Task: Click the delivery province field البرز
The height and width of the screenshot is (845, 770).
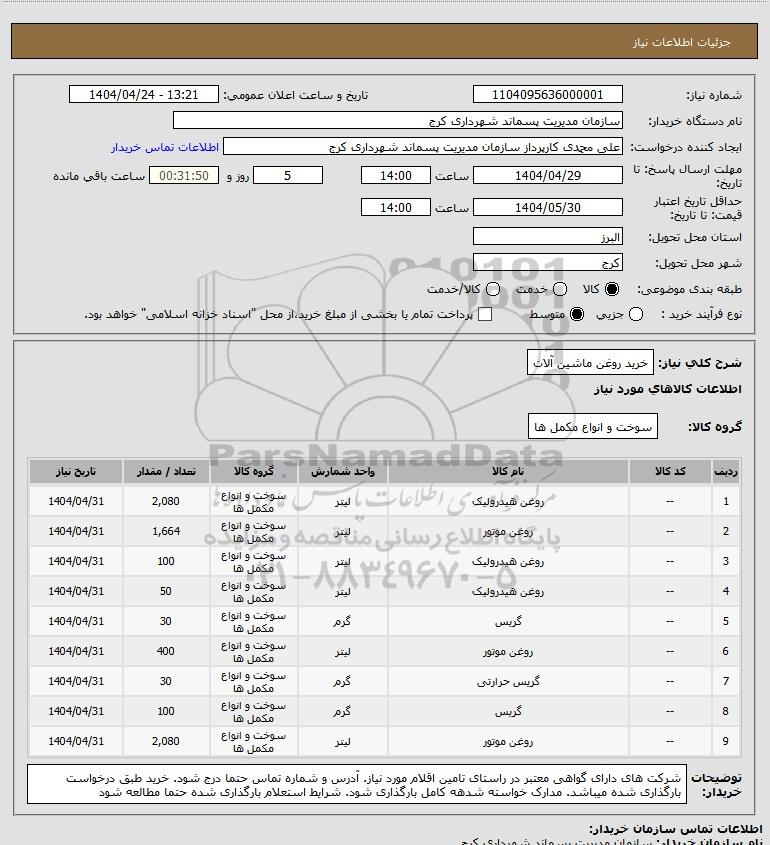Action: 547,236
